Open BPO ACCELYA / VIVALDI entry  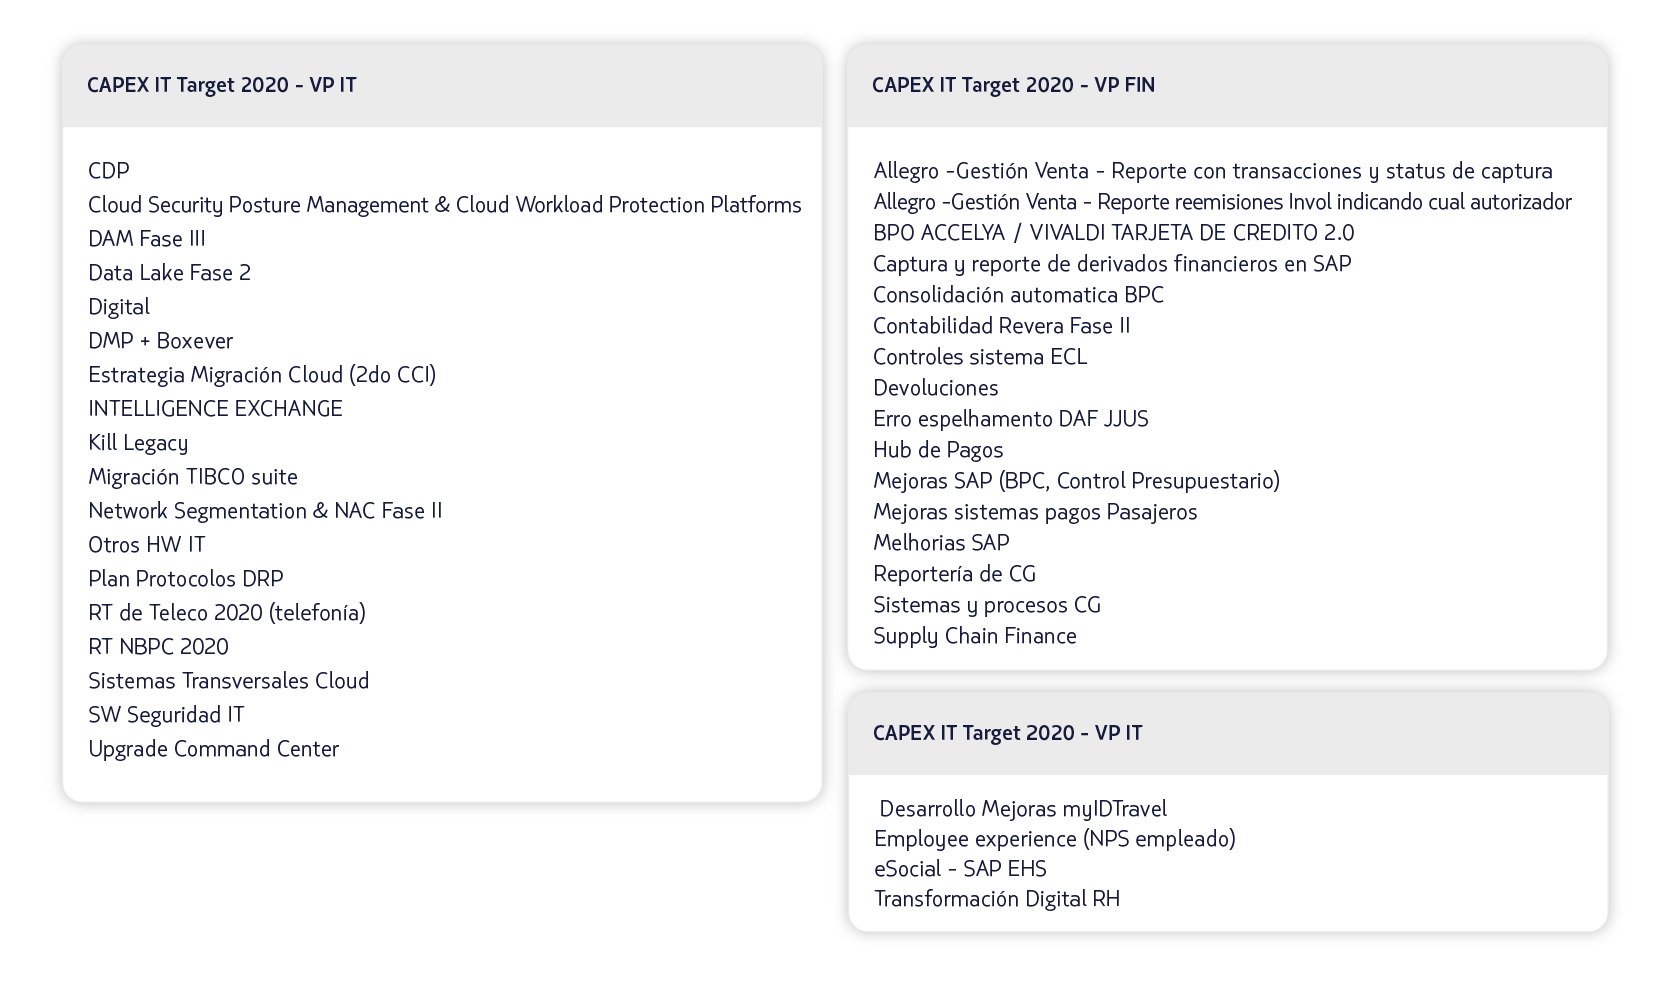coord(1113,233)
